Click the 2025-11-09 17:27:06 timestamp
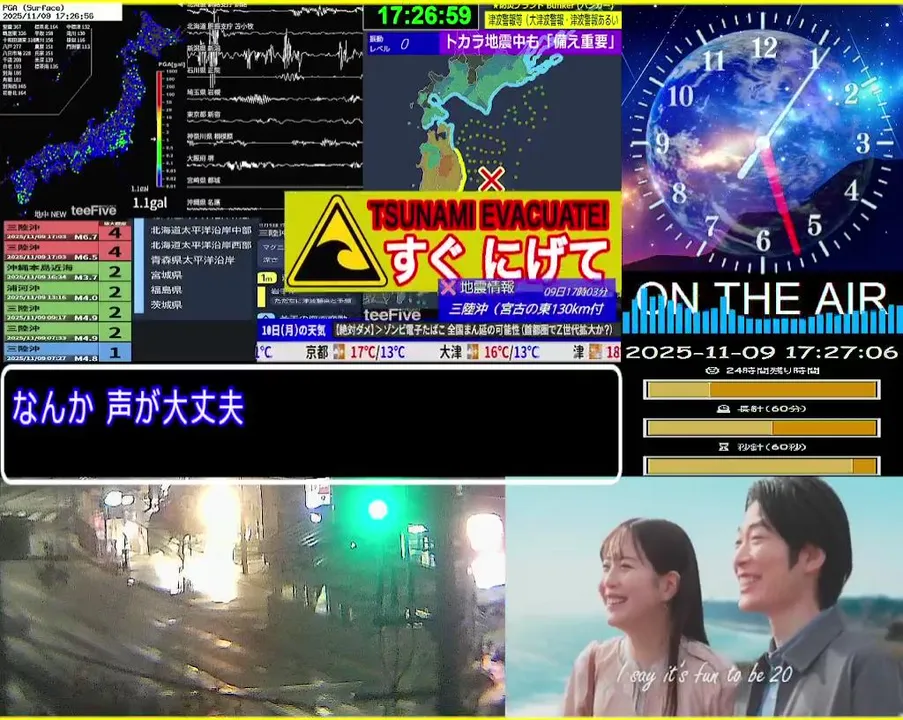The image size is (903, 720). tap(762, 352)
